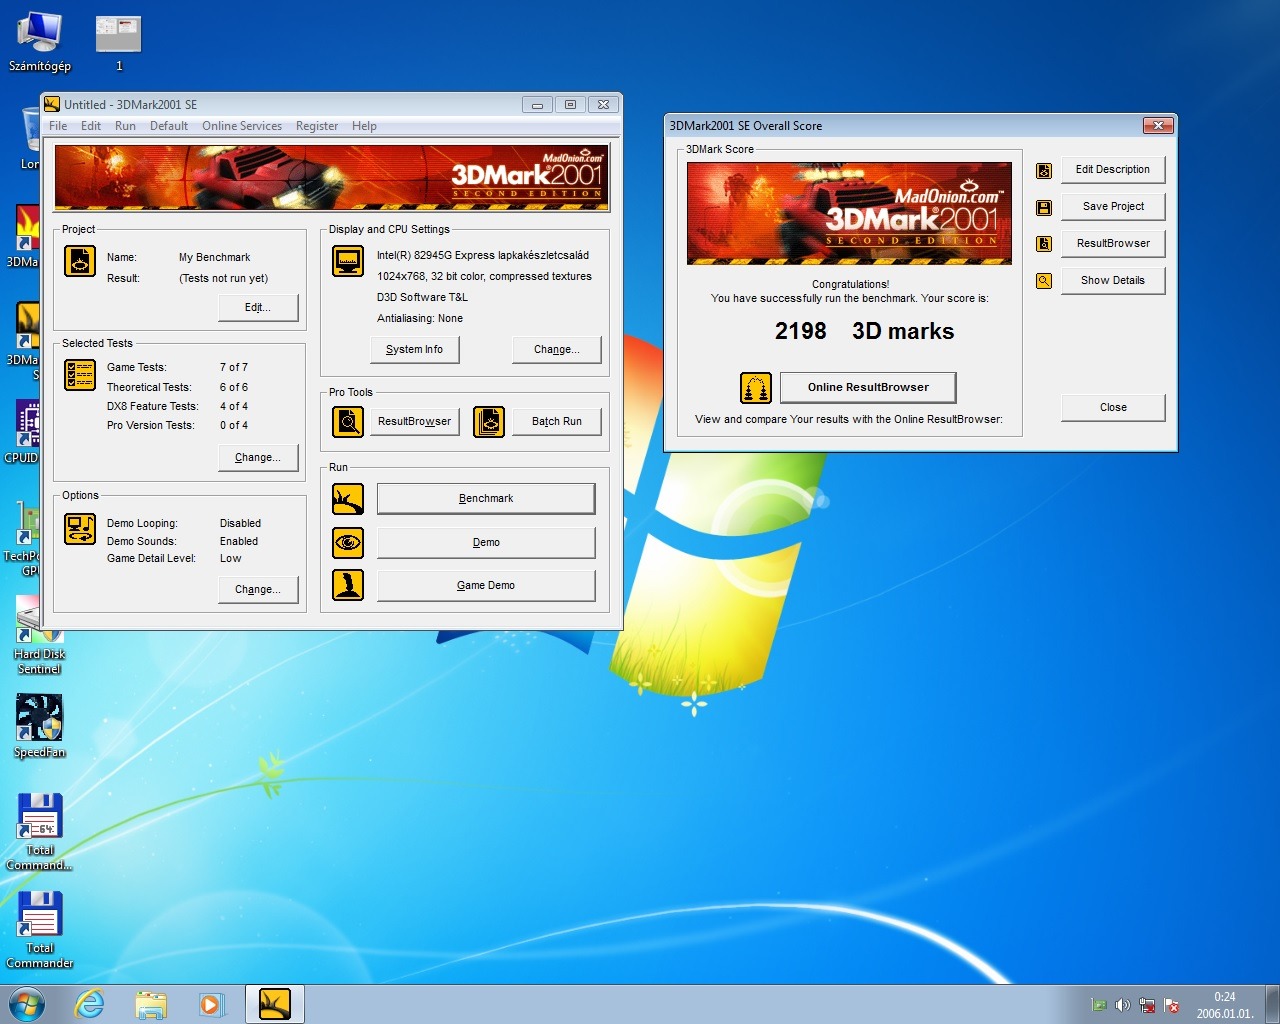The image size is (1280, 1024).
Task: Click the taskbar clock
Action: pos(1224,1005)
